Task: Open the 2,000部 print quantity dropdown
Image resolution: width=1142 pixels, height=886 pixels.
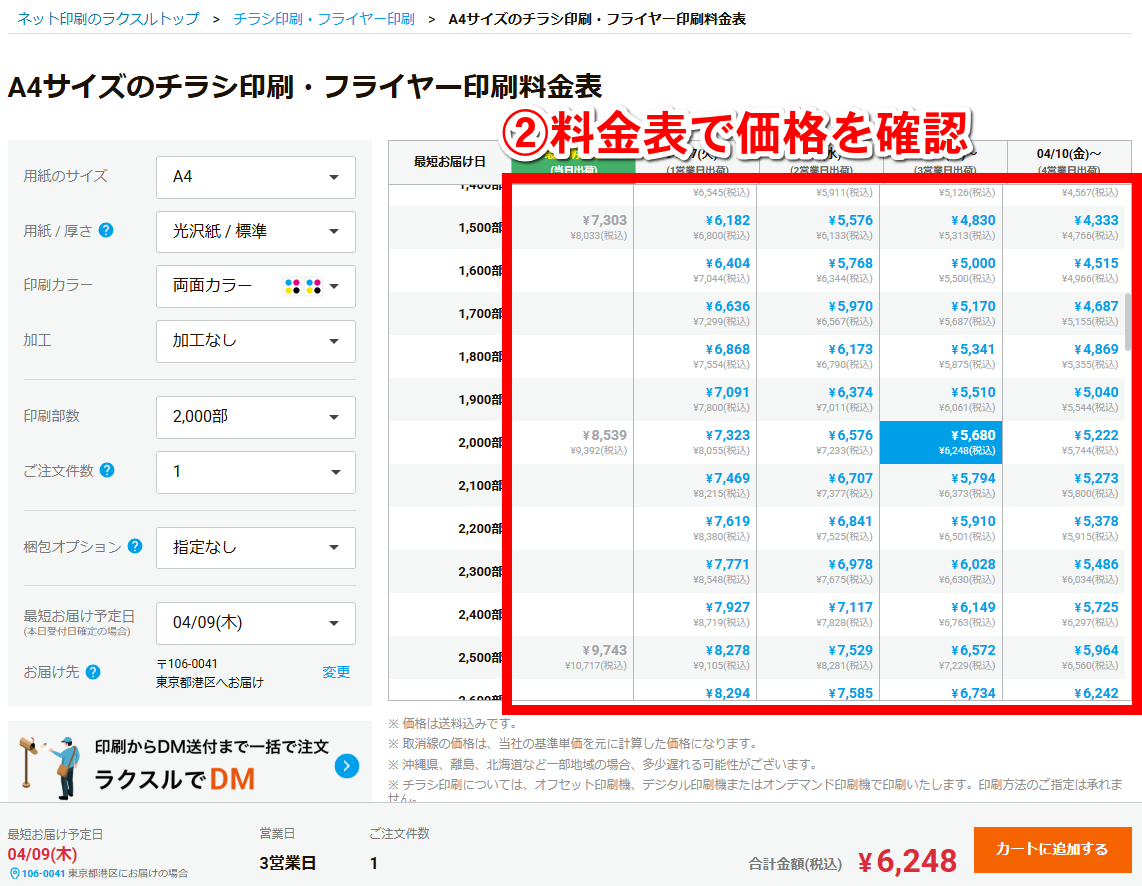Action: click(x=255, y=417)
